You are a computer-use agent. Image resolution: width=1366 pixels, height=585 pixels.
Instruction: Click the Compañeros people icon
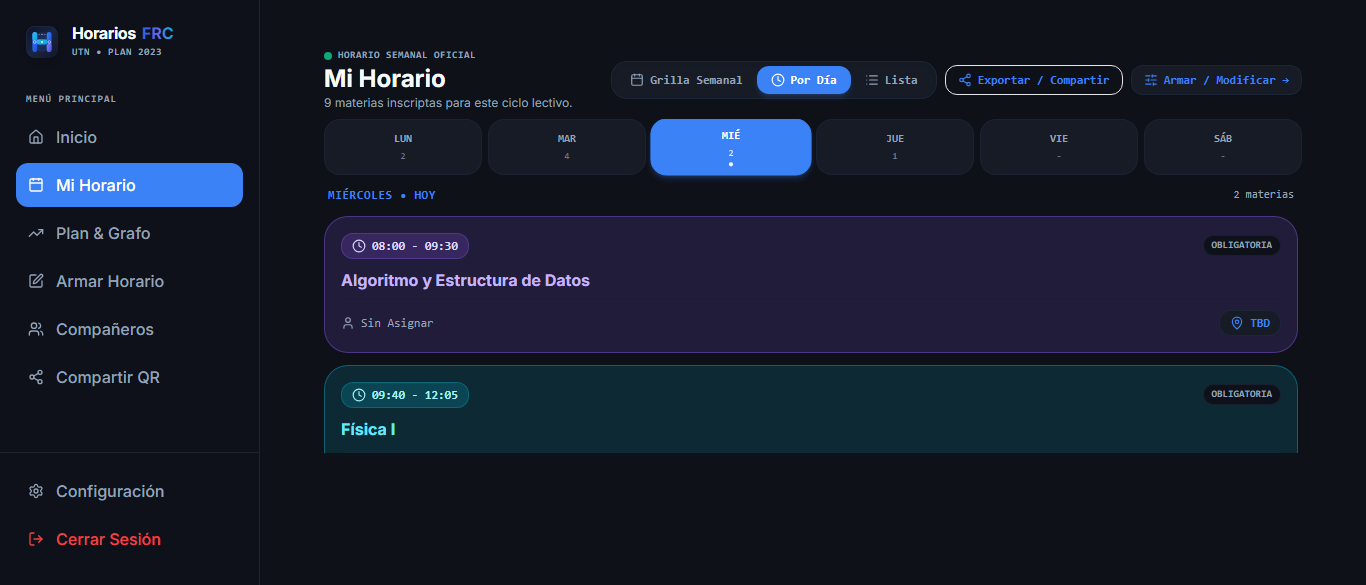36,329
